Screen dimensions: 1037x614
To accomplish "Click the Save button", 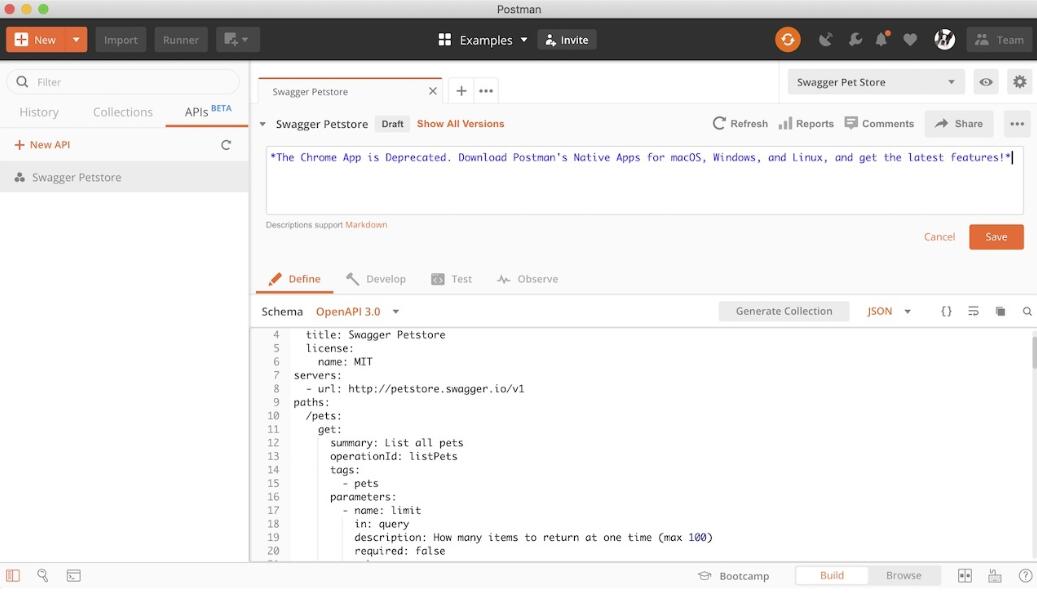I will 996,237.
